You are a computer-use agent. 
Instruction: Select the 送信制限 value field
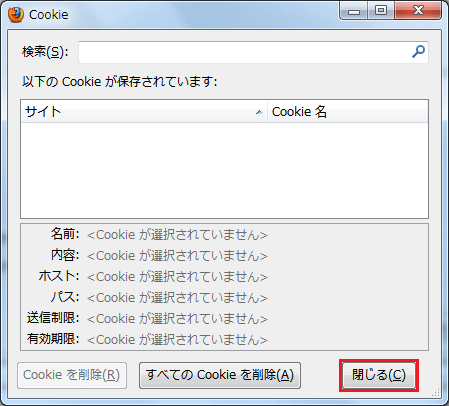point(177,319)
